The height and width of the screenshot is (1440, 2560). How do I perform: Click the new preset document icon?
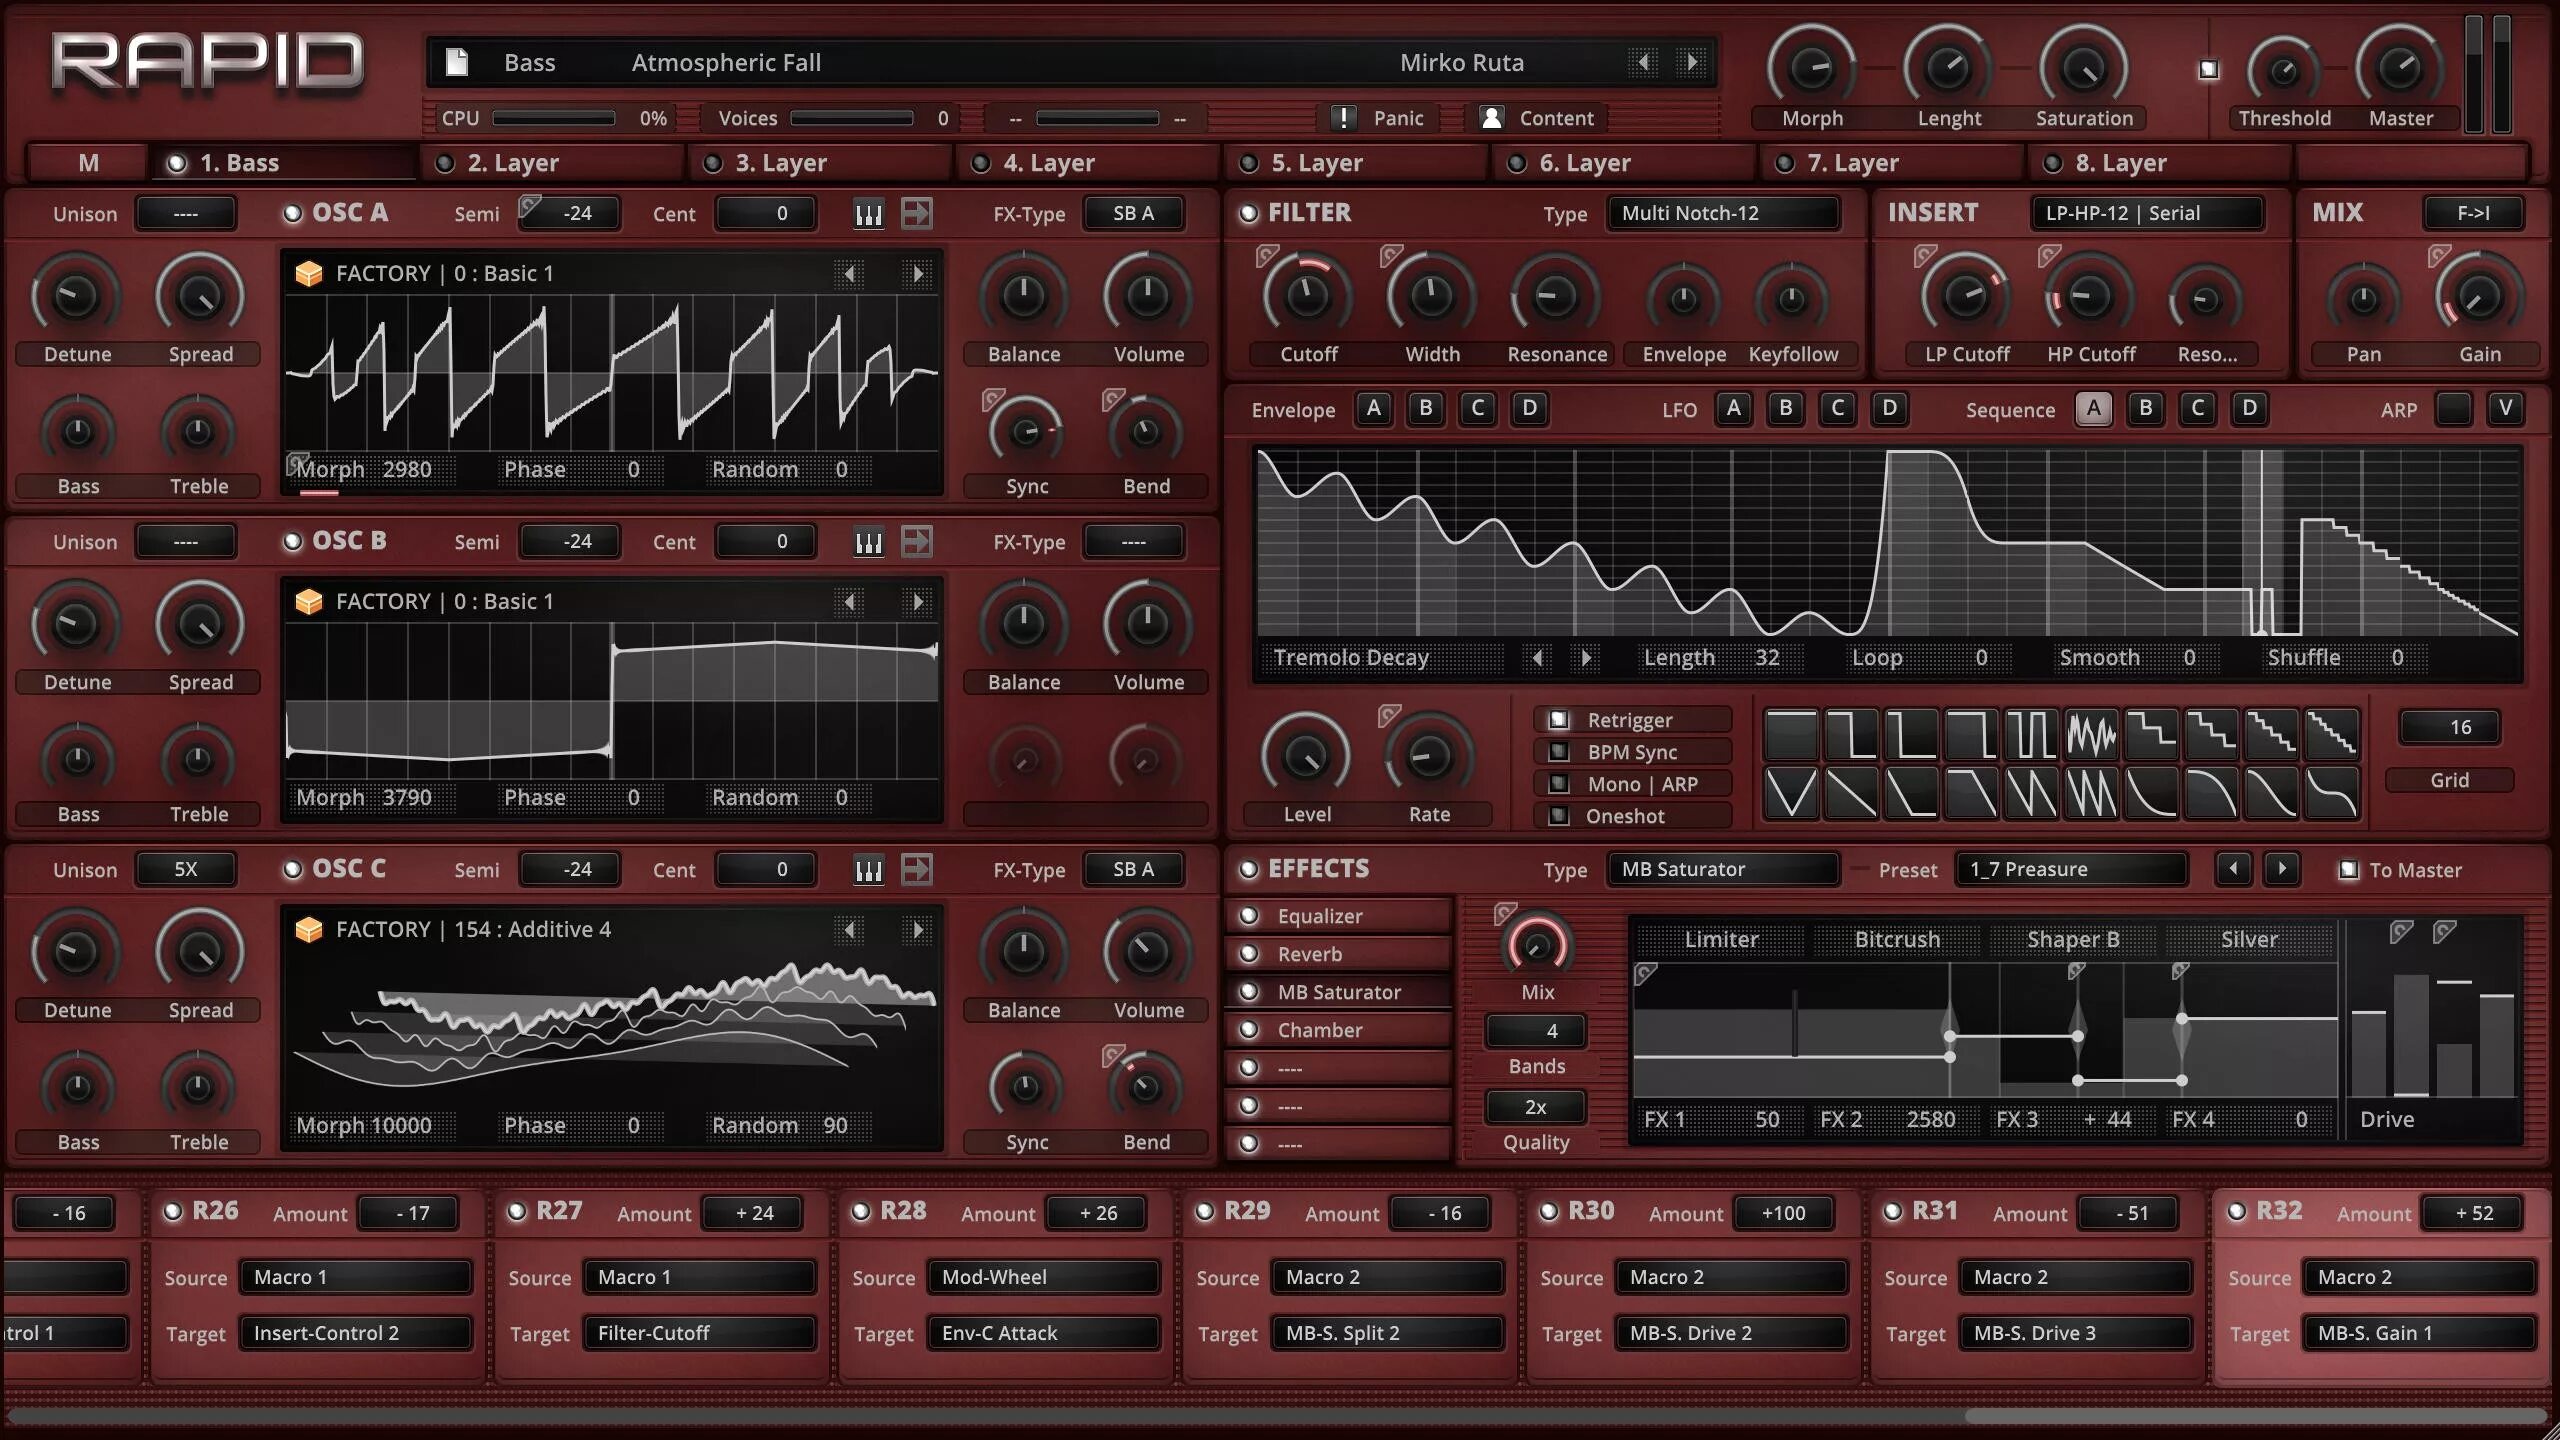pos(456,62)
